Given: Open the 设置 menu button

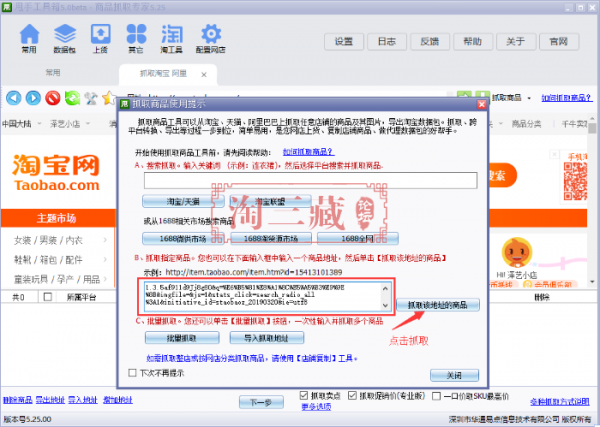Looking at the screenshot, I should pyautogui.click(x=344, y=42).
